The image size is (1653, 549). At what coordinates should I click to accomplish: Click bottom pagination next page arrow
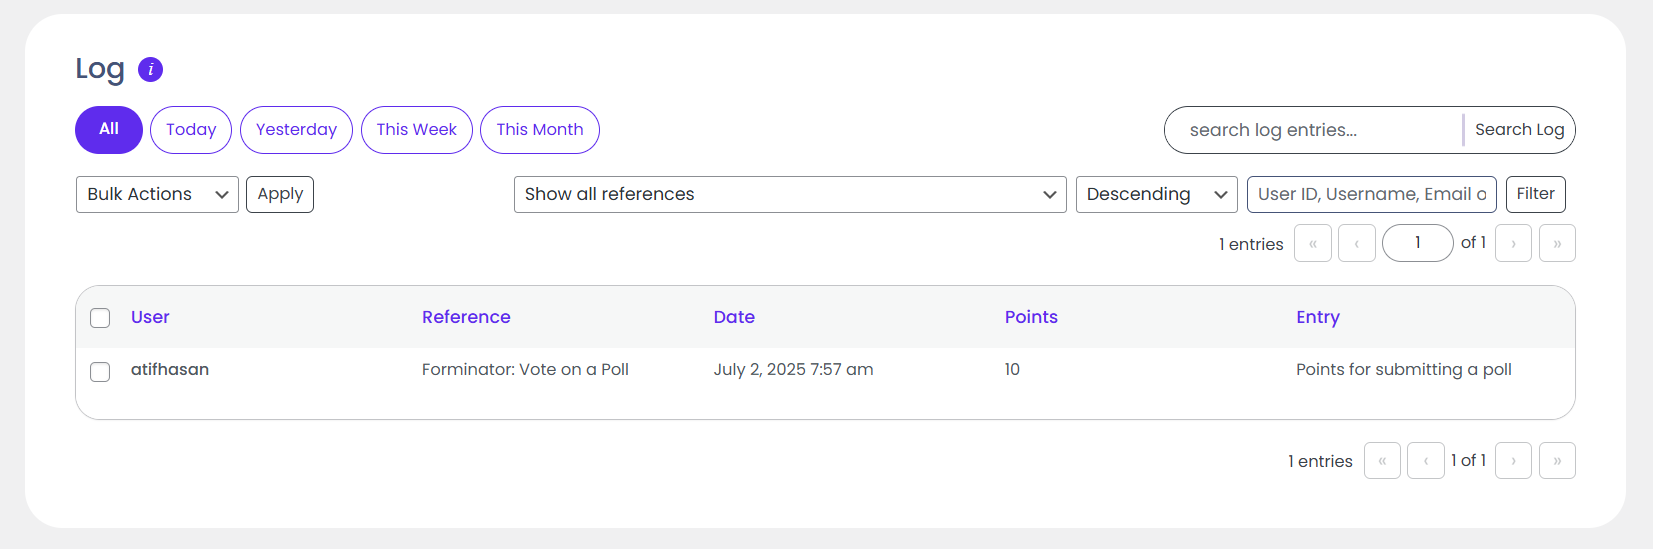pyautogui.click(x=1513, y=461)
